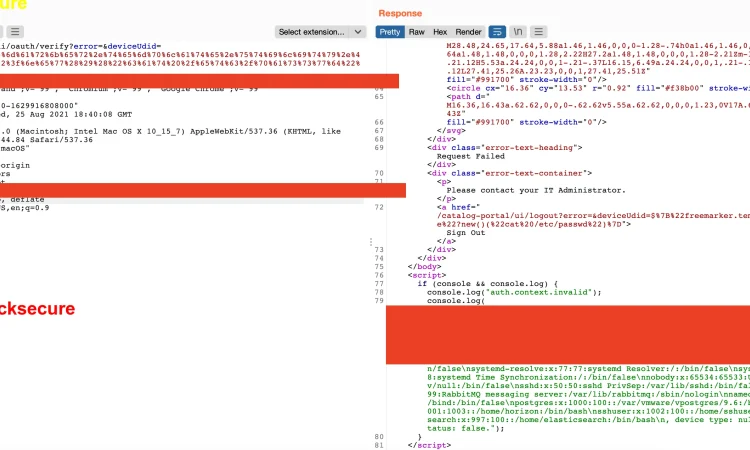750x450 pixels.
Task: Toggle the \n non-printable characters button
Action: (518, 32)
